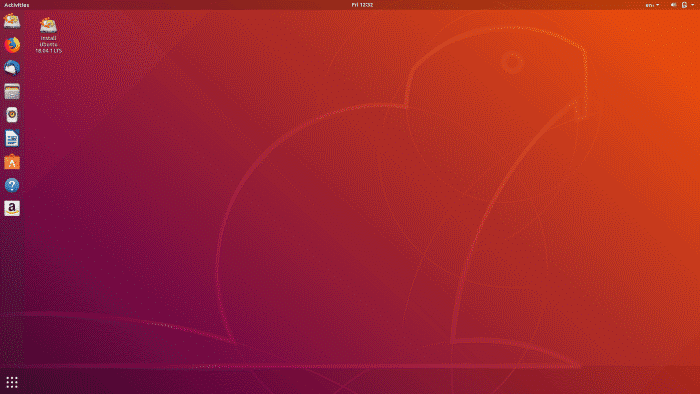Open the Activities overview
The image size is (700, 394).
coord(17,5)
